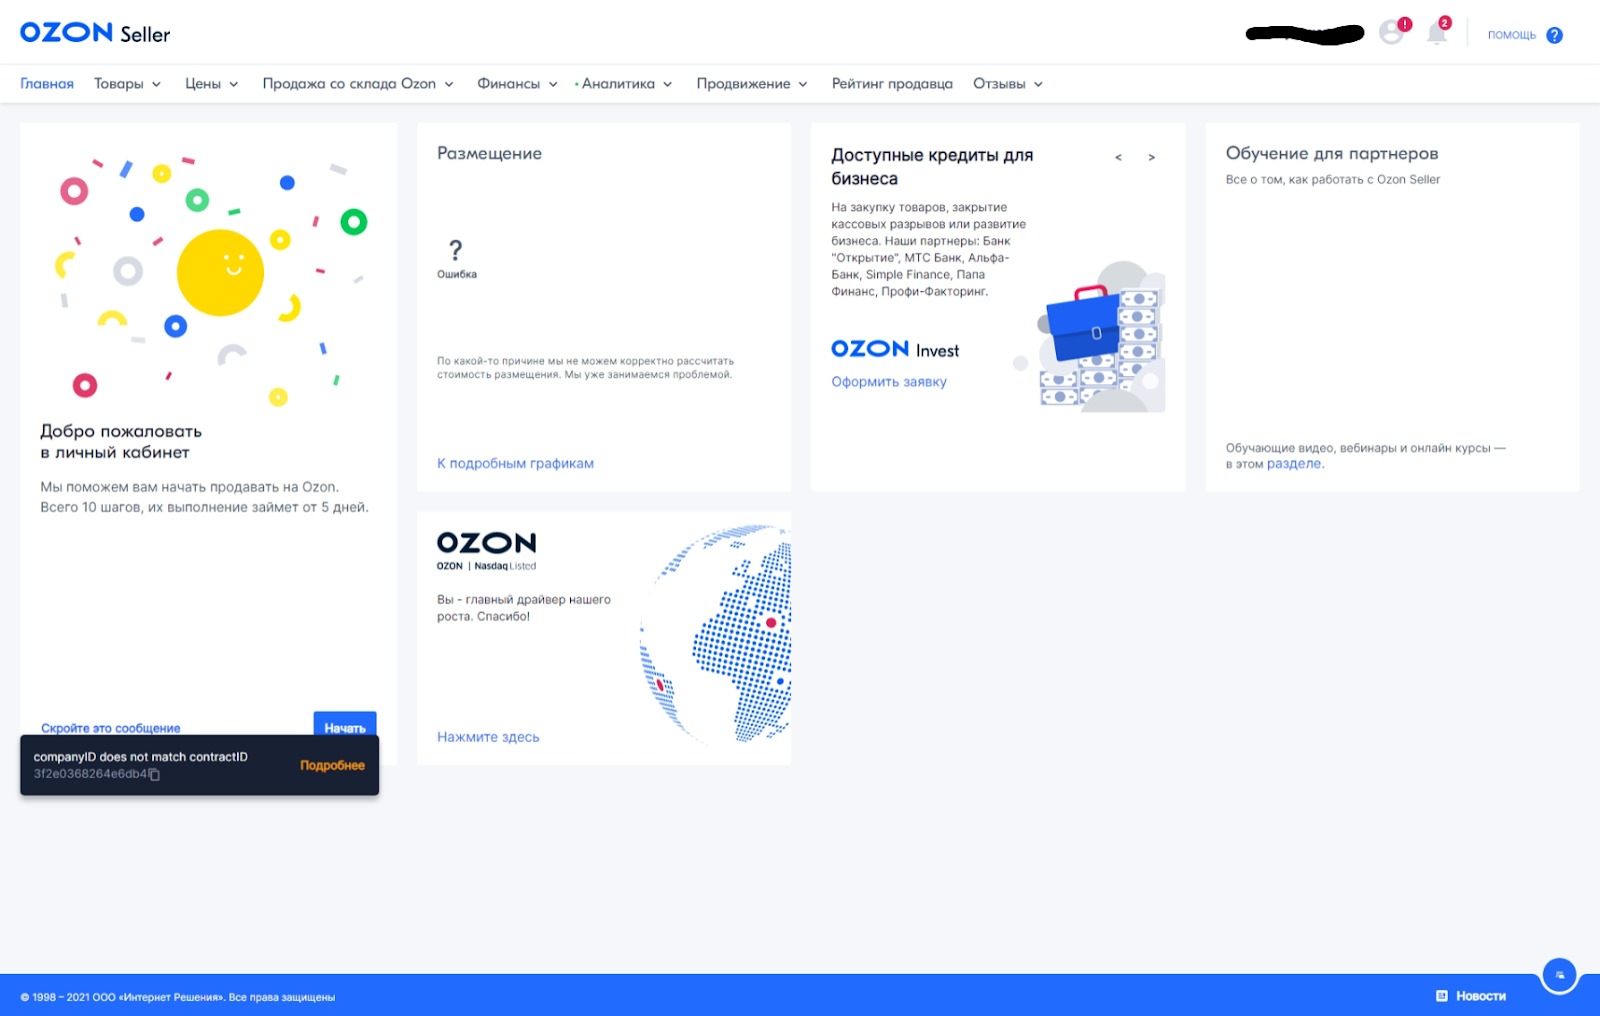The image size is (1600, 1016).
Task: Open the Финансы menu
Action: pyautogui.click(x=517, y=84)
